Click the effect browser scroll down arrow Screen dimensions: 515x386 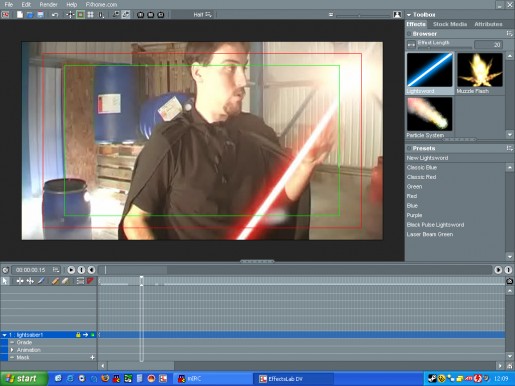point(510,134)
